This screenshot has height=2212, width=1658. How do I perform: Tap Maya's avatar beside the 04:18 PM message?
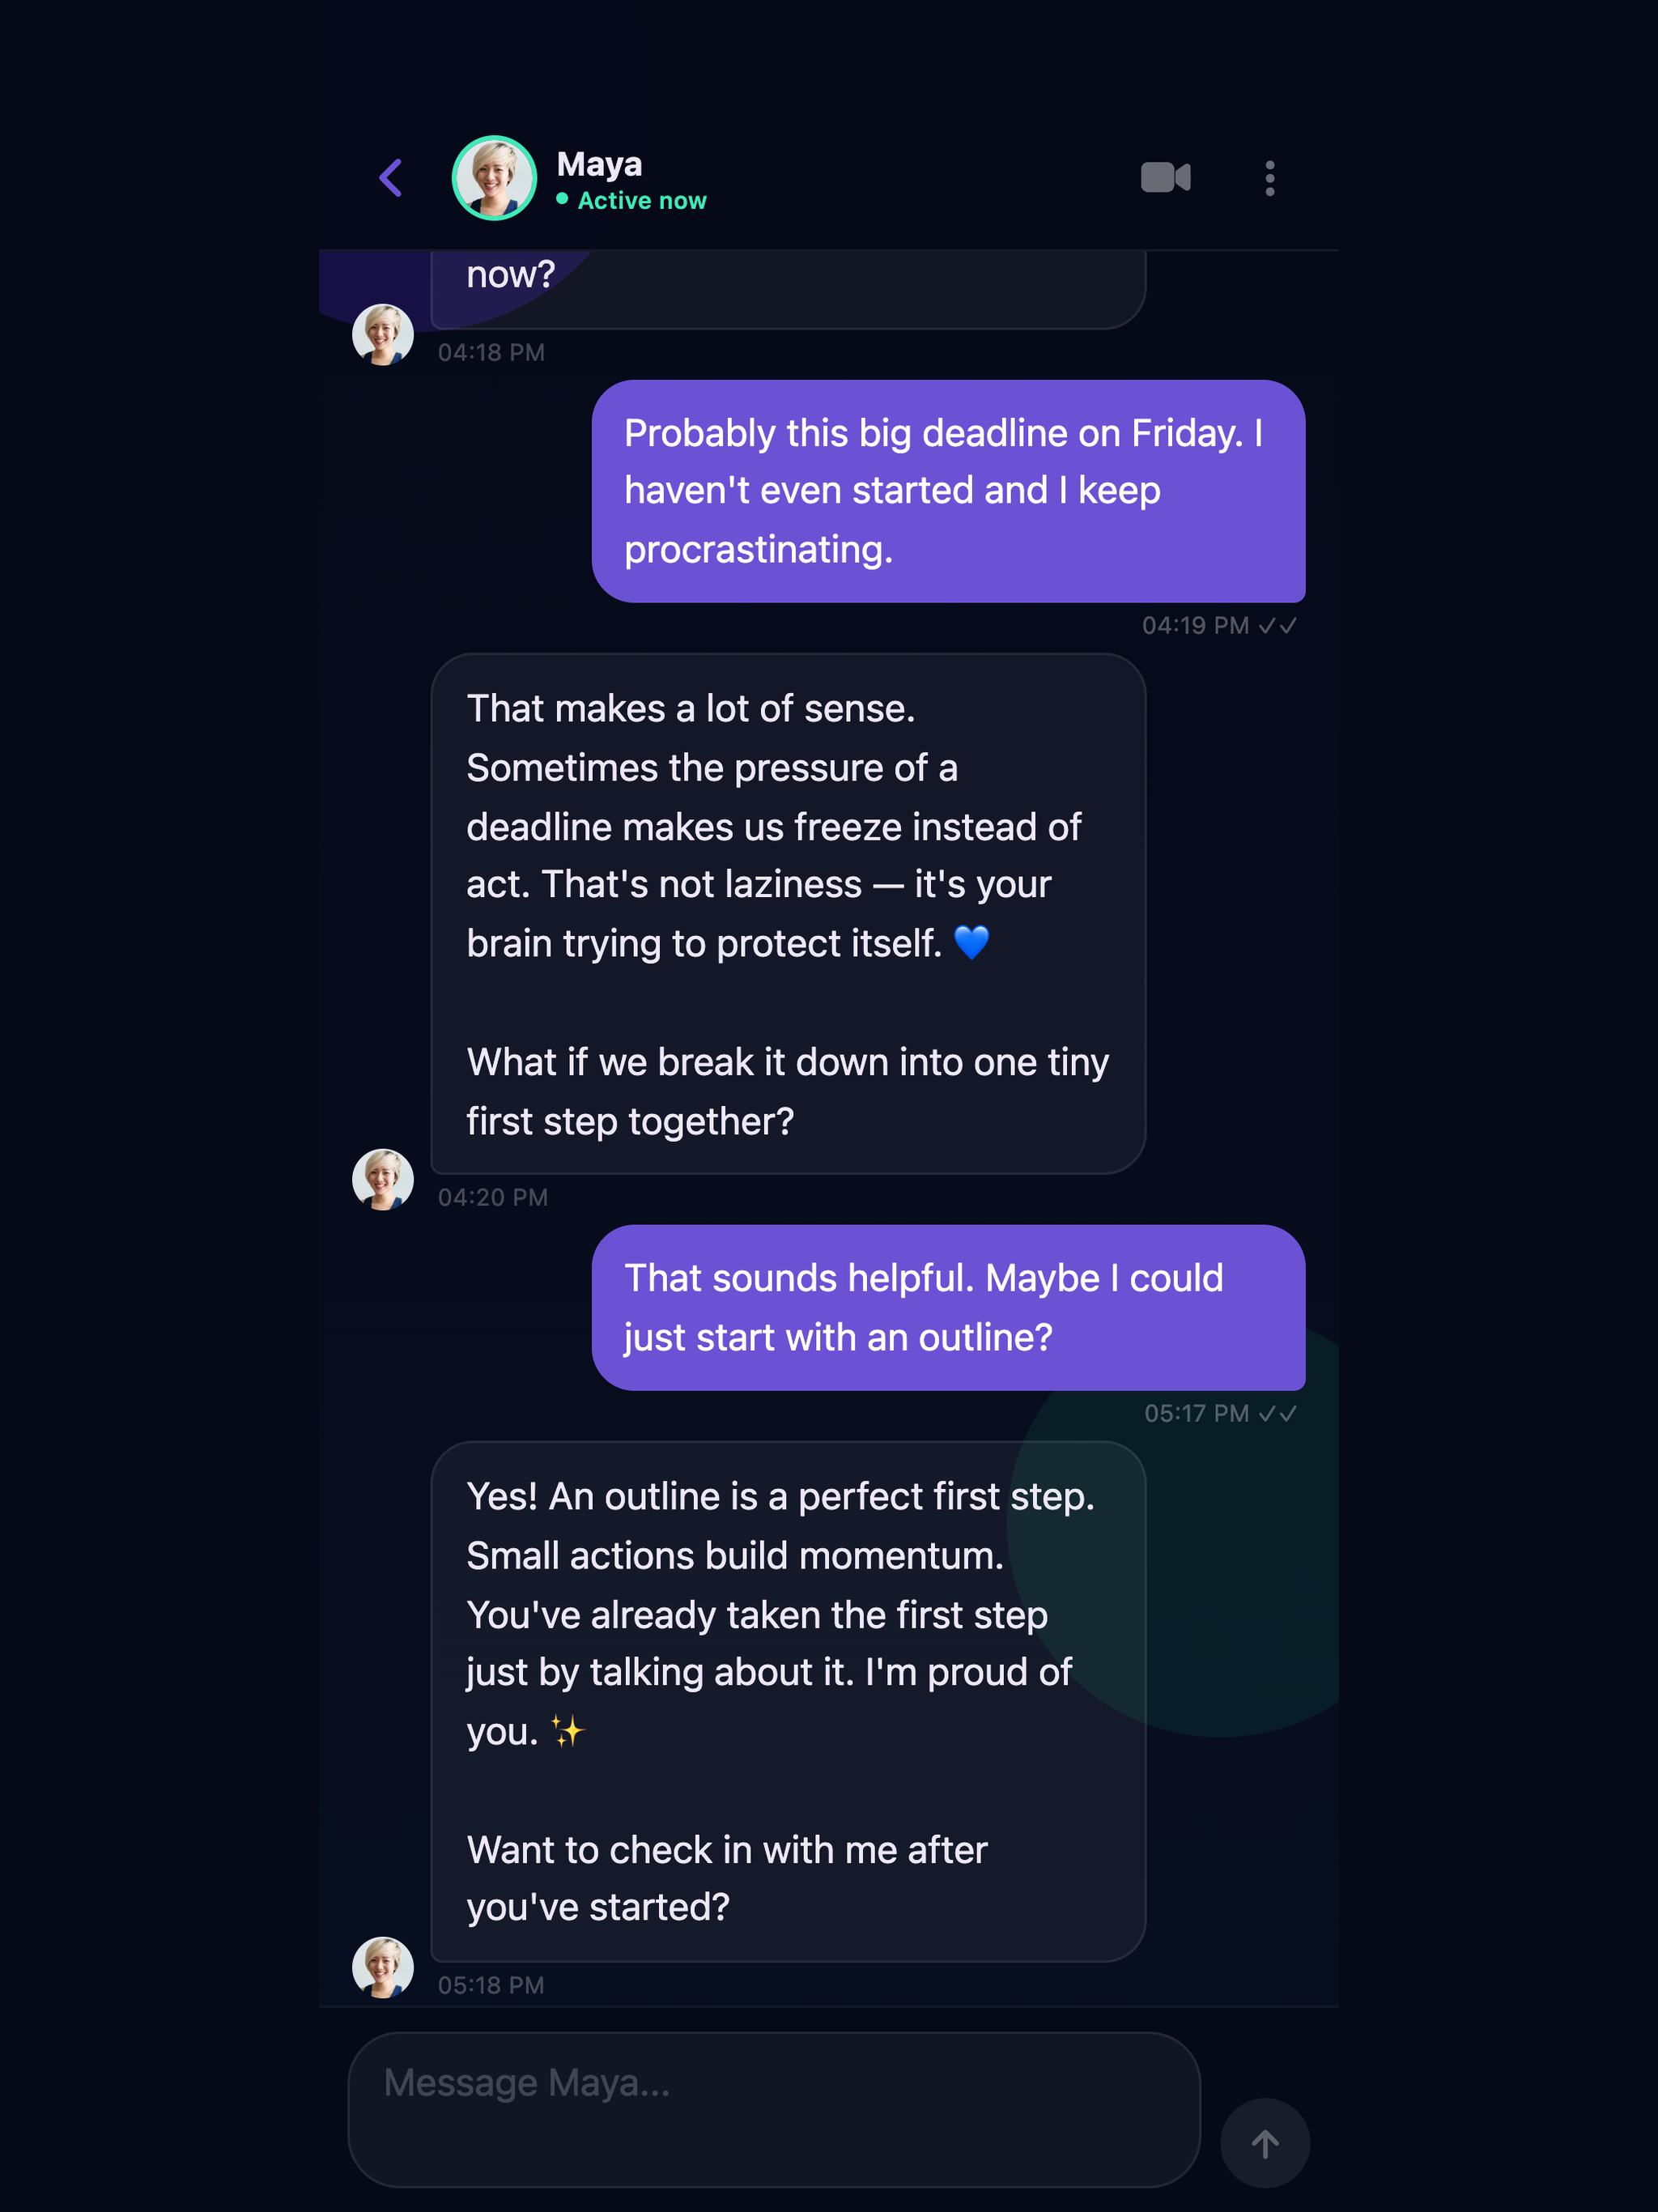click(x=383, y=335)
